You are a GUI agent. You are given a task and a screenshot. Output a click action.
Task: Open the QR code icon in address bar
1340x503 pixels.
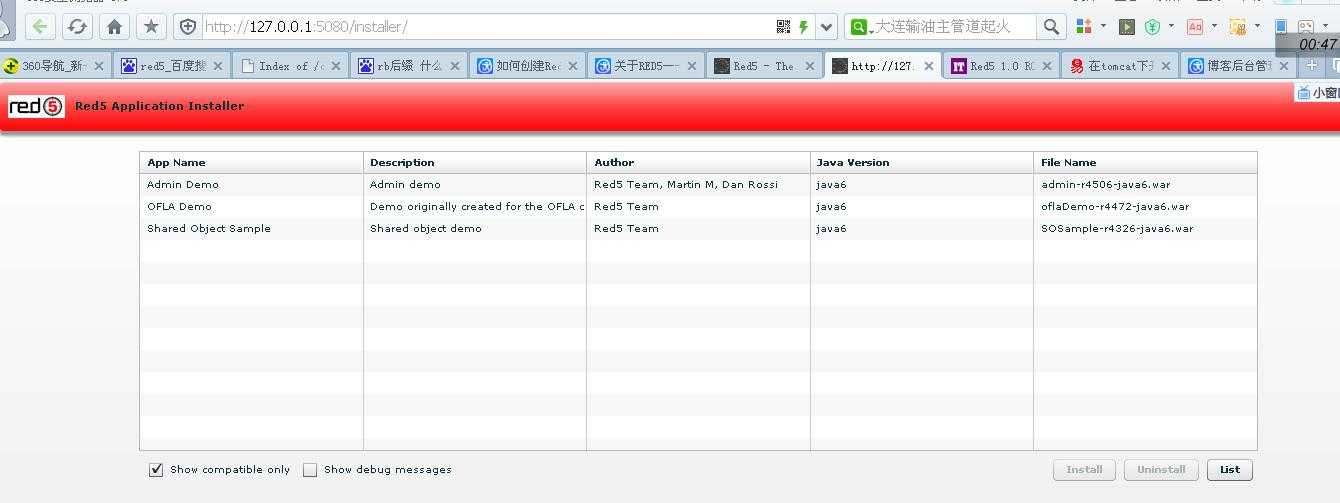pos(783,27)
